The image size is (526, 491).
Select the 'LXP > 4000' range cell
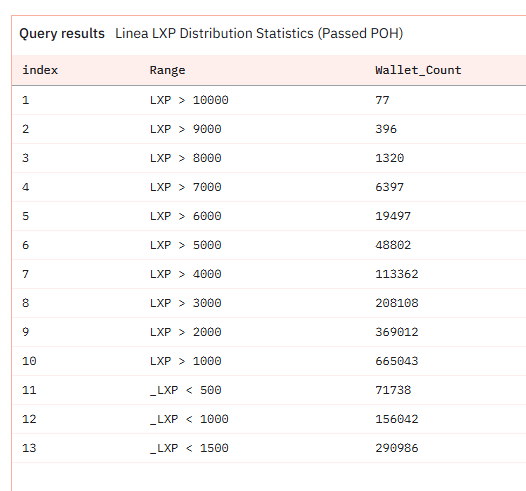pyautogui.click(x=186, y=274)
